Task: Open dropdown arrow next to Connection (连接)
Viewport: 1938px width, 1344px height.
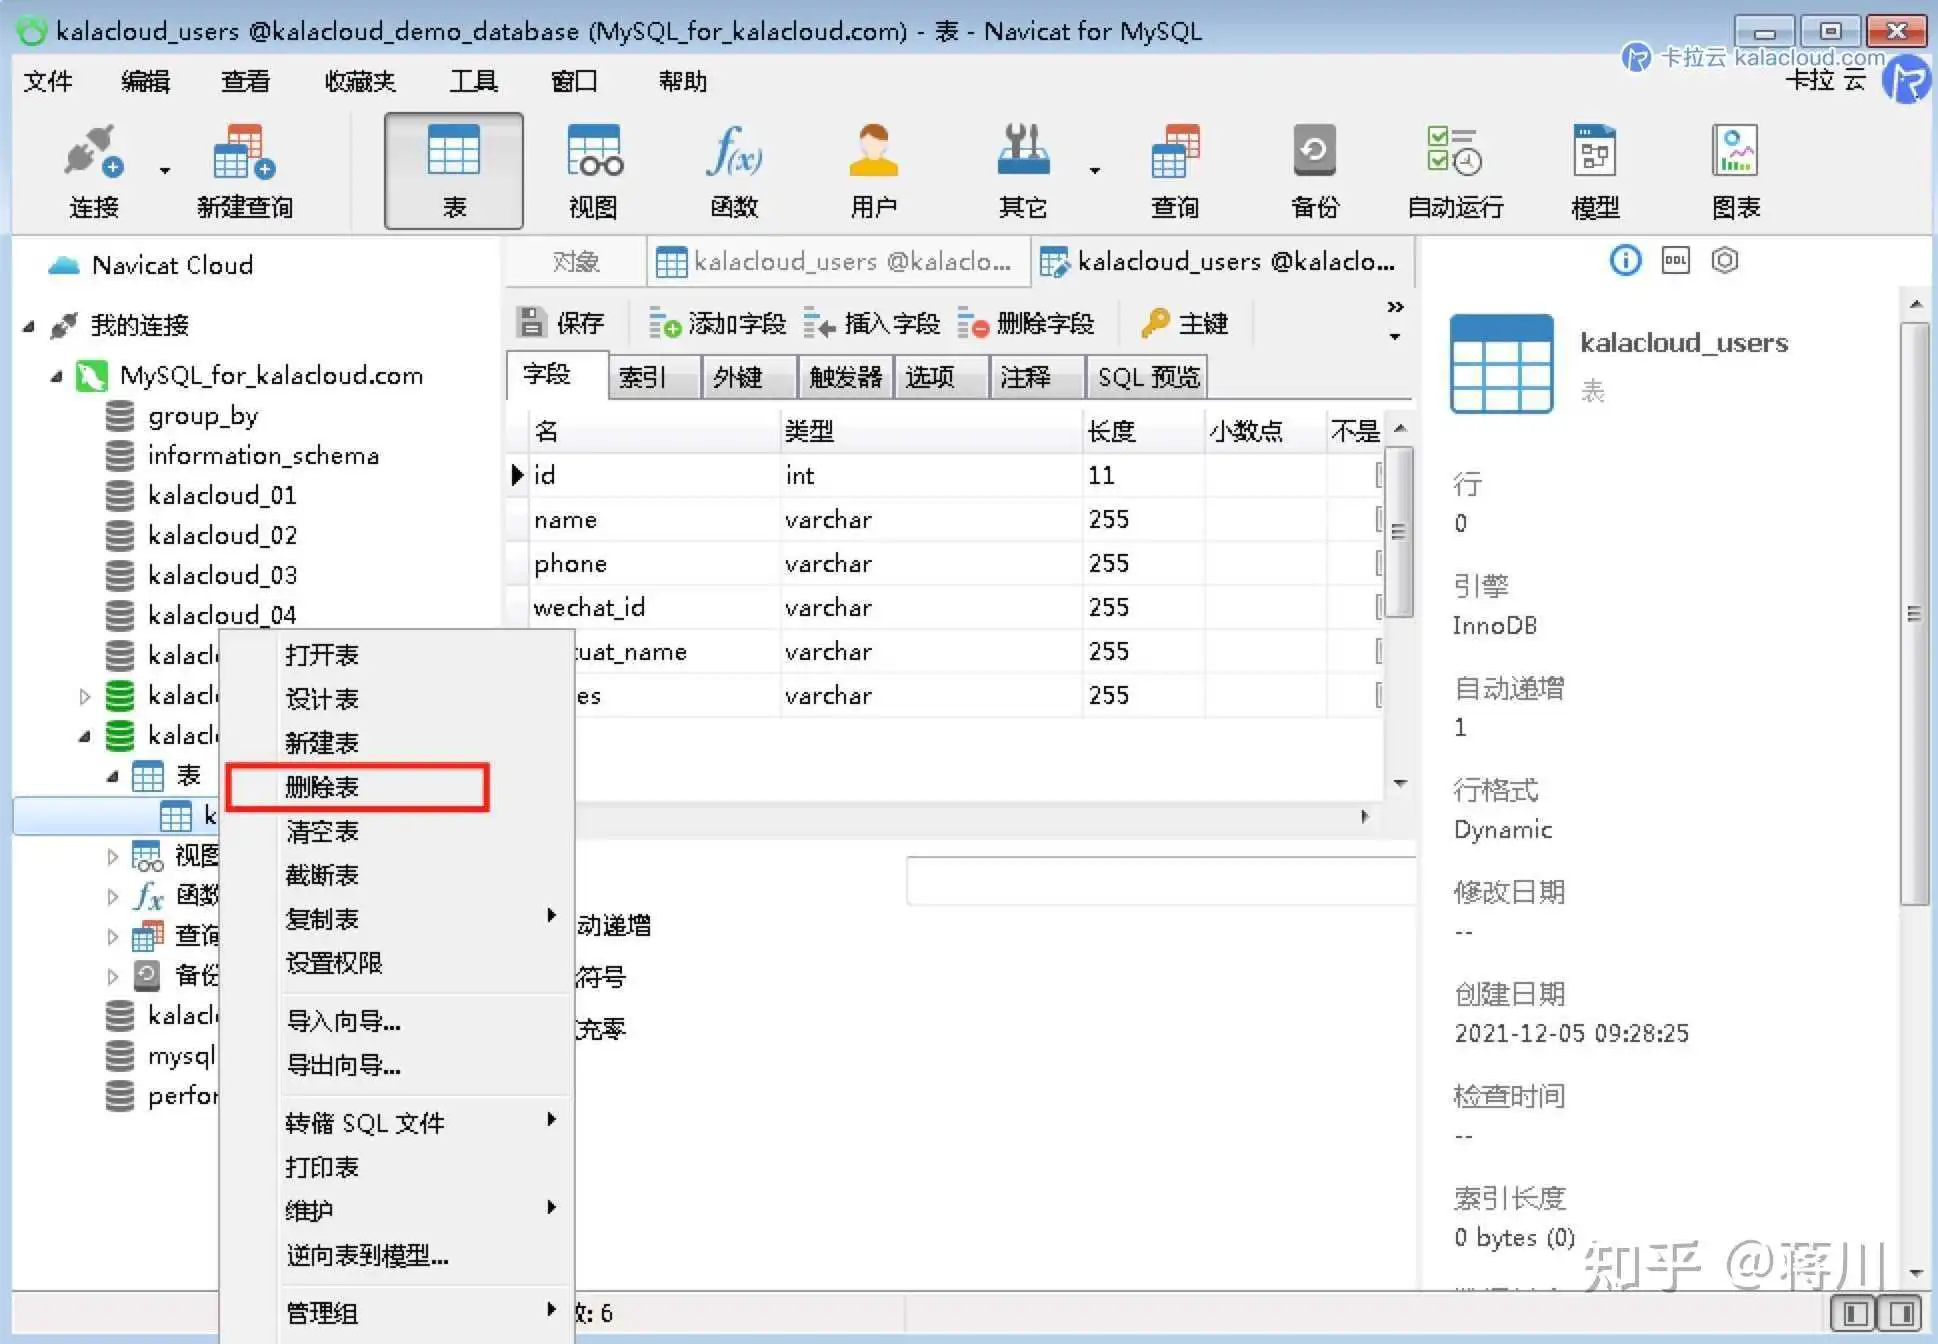Action: click(165, 171)
